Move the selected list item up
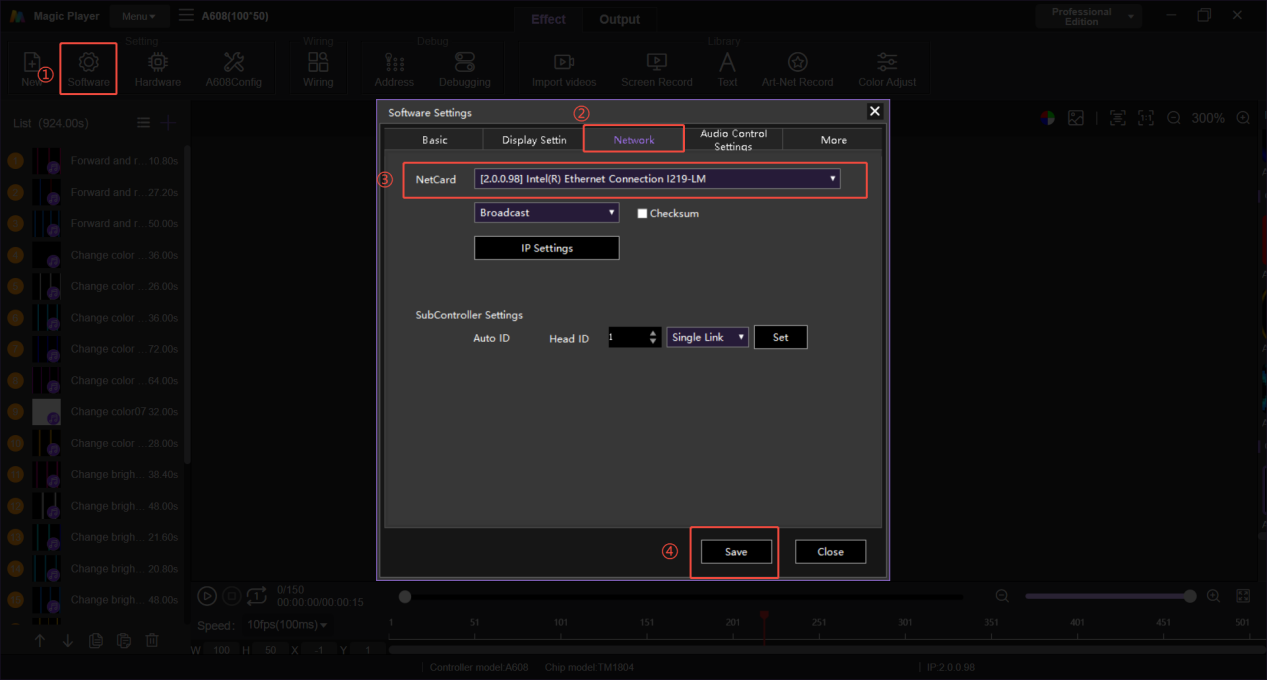 tap(40, 641)
